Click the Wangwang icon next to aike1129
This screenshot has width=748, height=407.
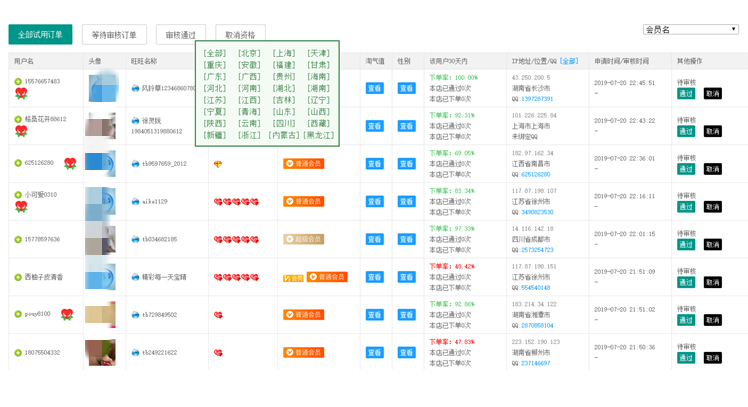(x=135, y=201)
